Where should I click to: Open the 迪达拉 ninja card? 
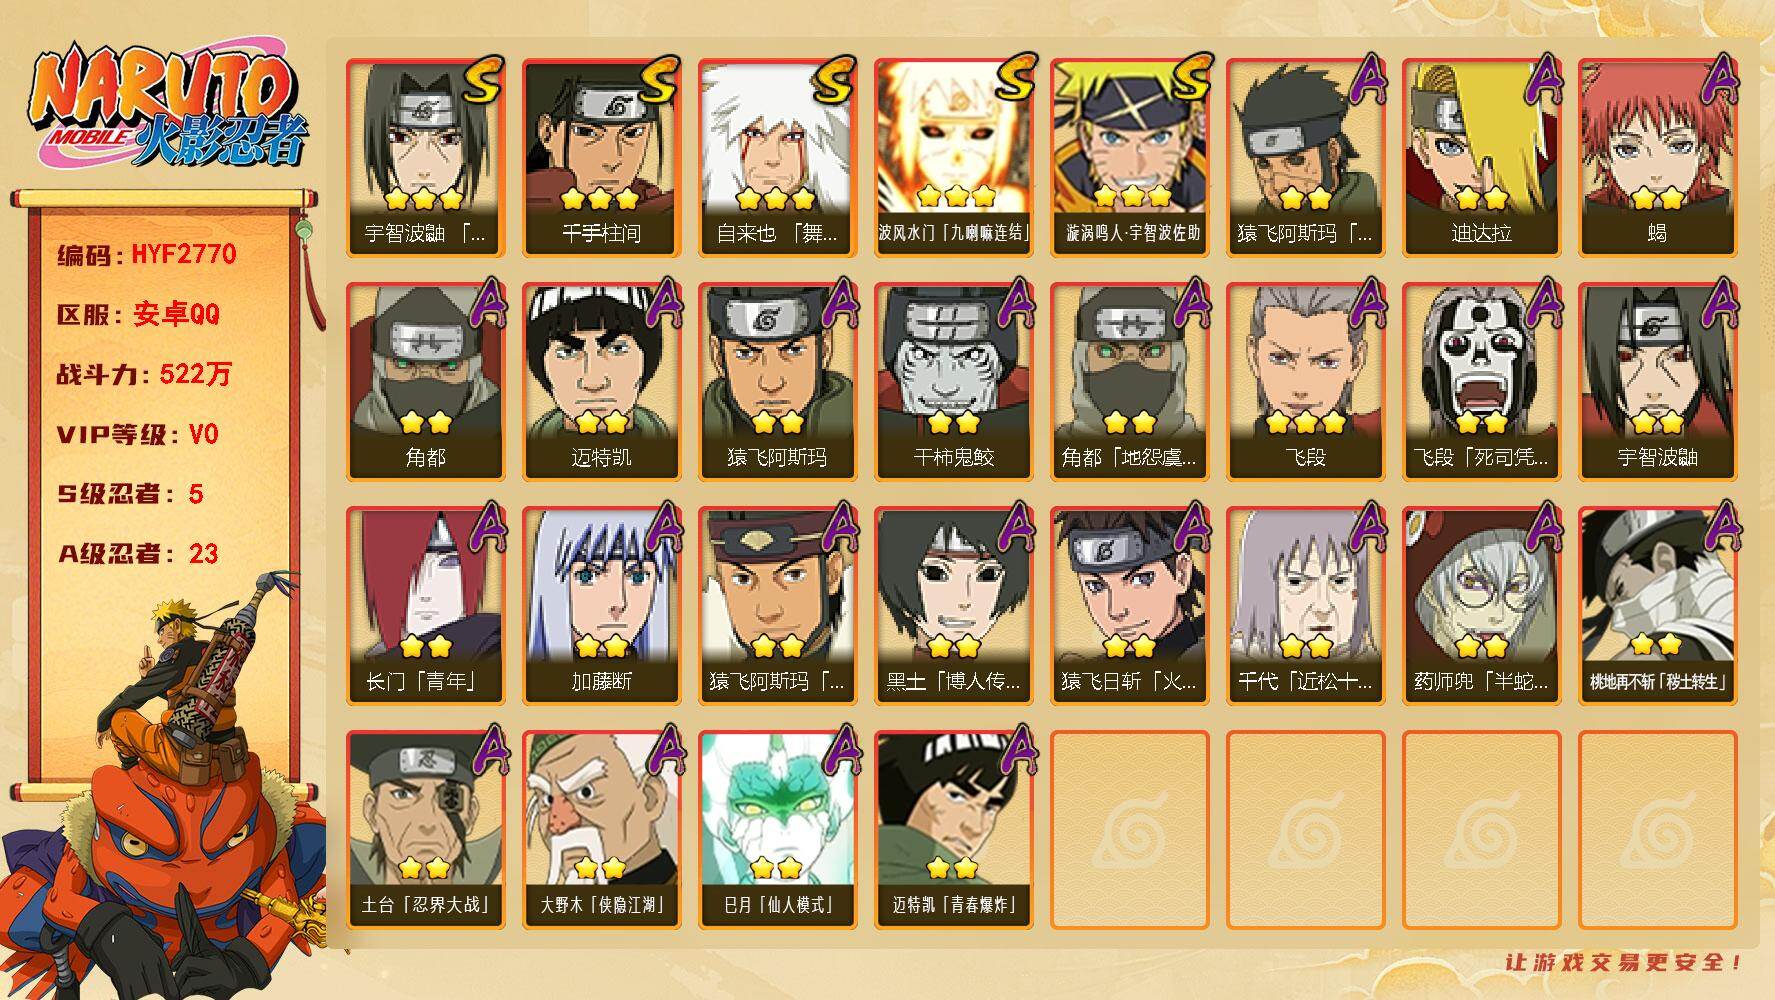click(x=1481, y=158)
